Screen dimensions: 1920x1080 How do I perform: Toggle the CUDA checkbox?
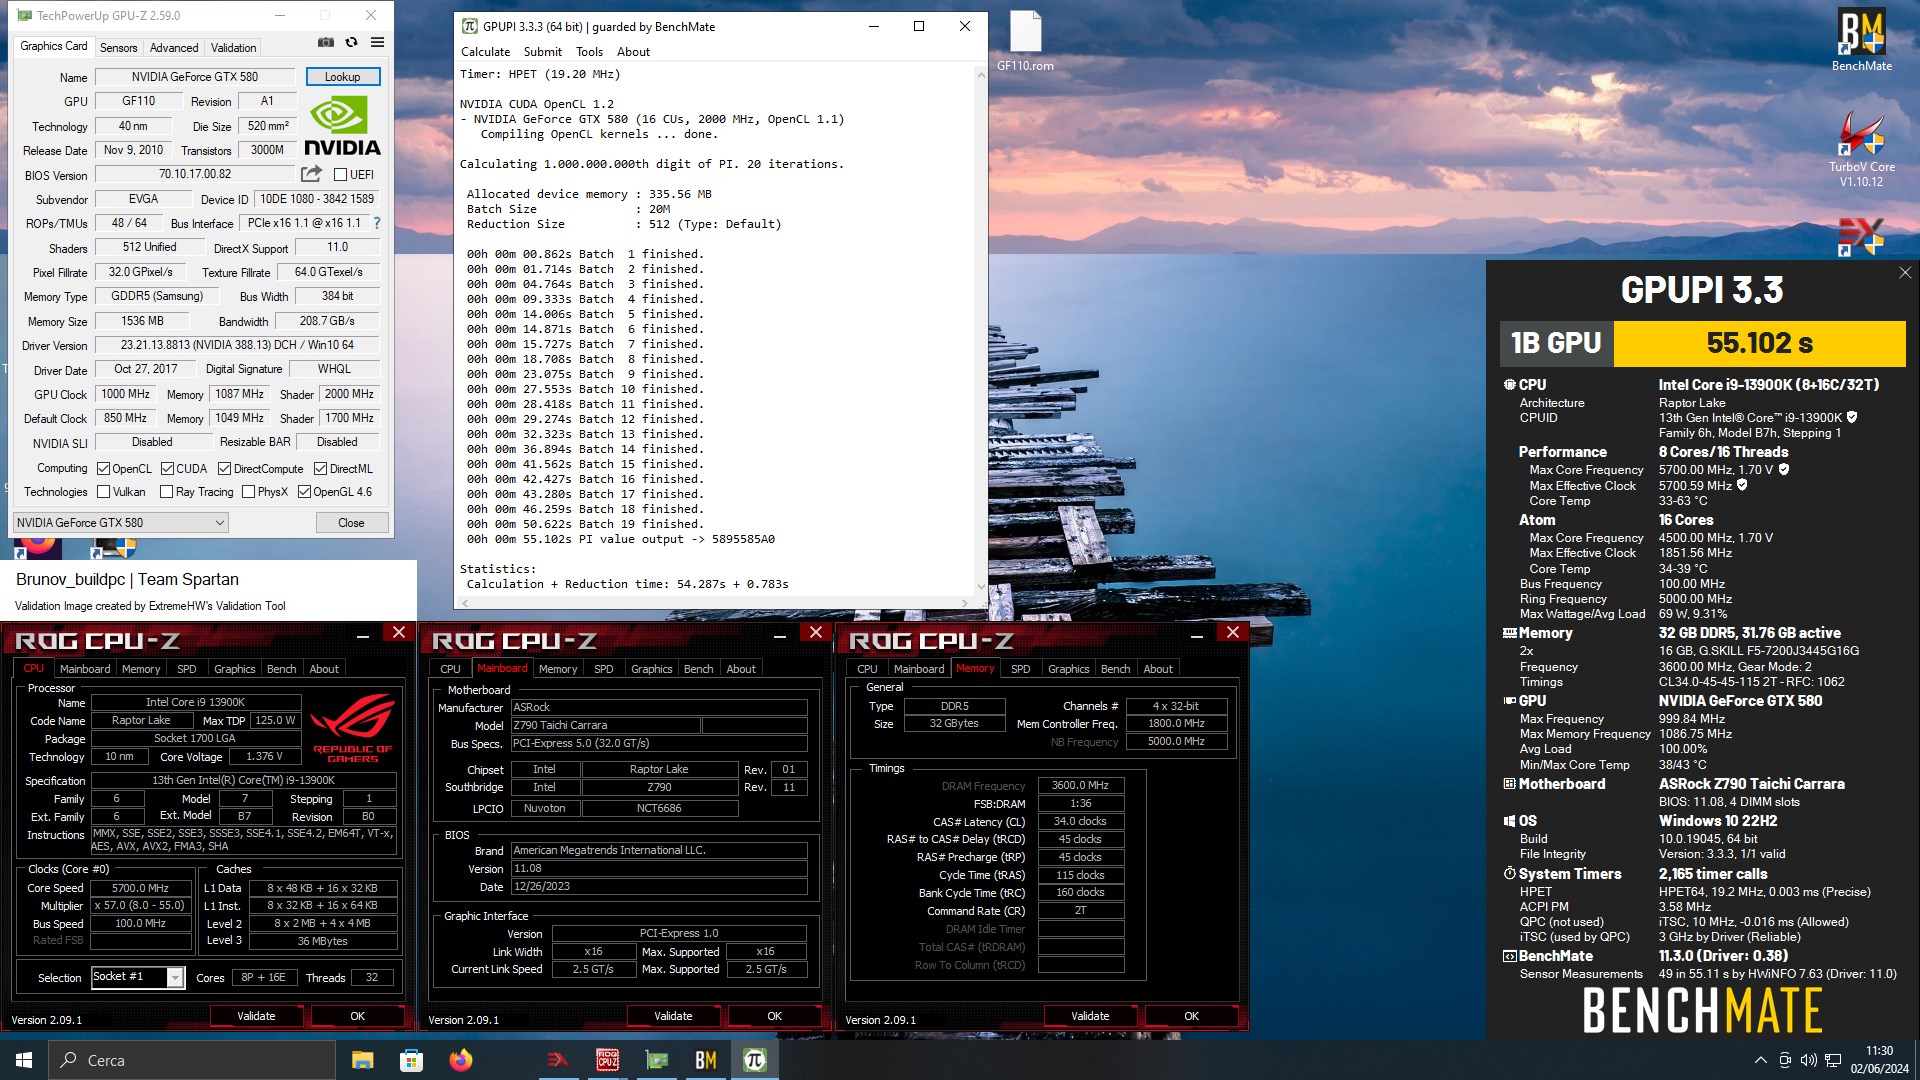point(167,469)
